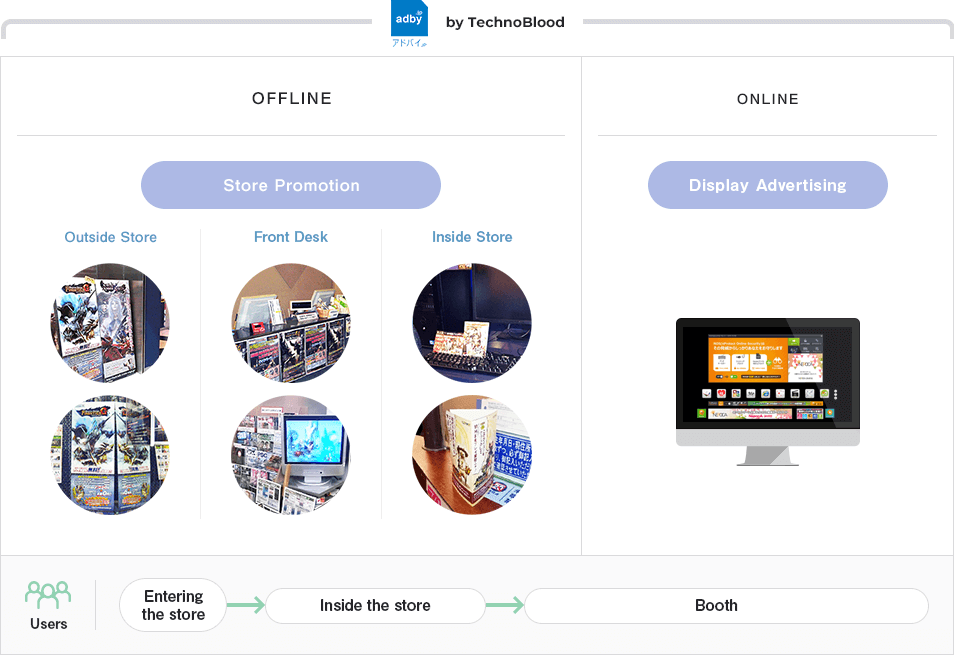Select the Inside Store label
This screenshot has height=655, width=954.
point(472,237)
